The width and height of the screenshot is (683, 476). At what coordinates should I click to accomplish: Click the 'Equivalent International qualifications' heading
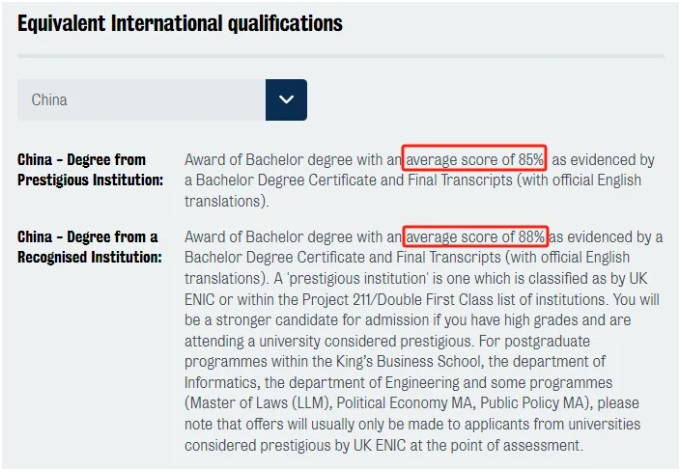180,23
